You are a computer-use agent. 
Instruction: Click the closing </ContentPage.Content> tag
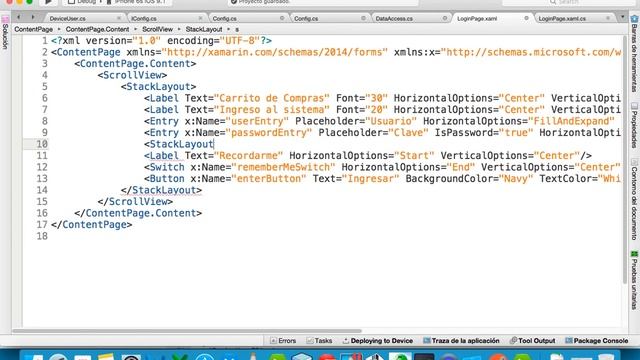138,213
